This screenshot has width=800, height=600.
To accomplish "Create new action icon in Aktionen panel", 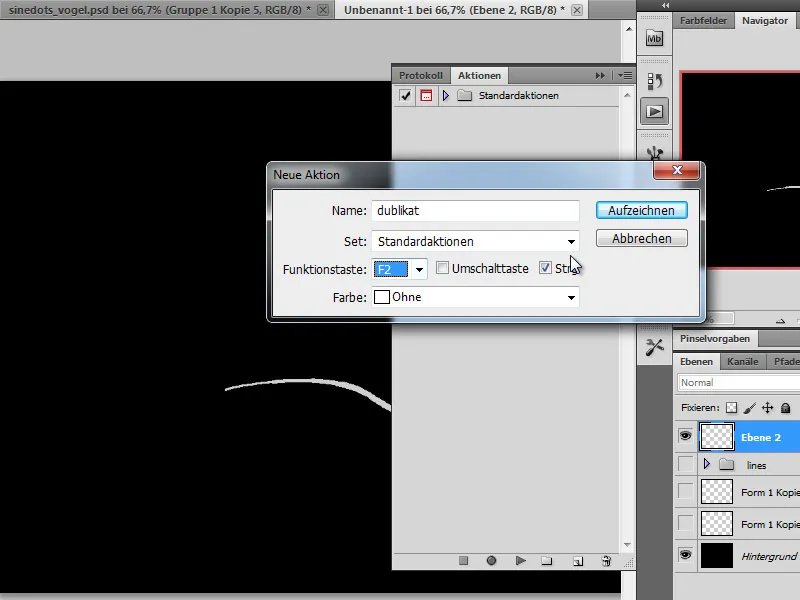I will point(578,561).
